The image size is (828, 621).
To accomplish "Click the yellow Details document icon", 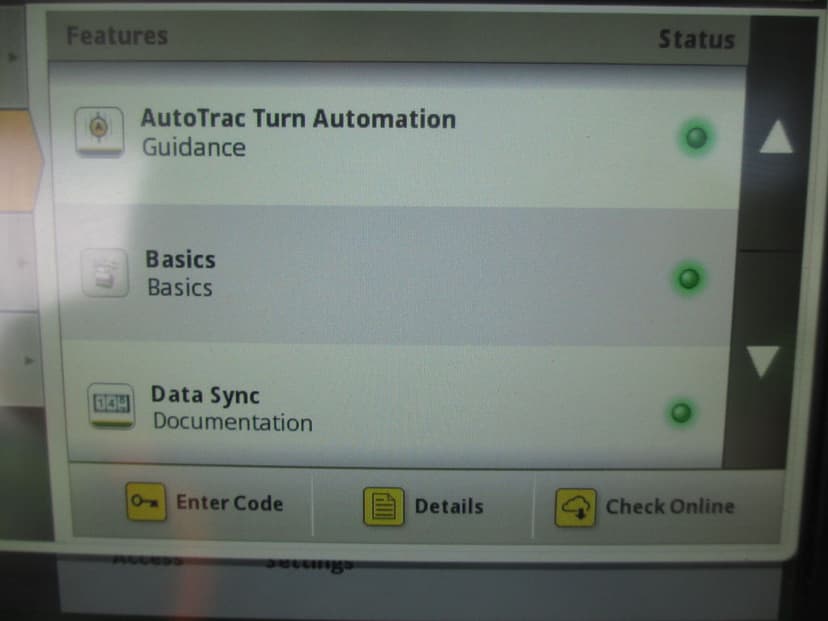I will point(384,506).
